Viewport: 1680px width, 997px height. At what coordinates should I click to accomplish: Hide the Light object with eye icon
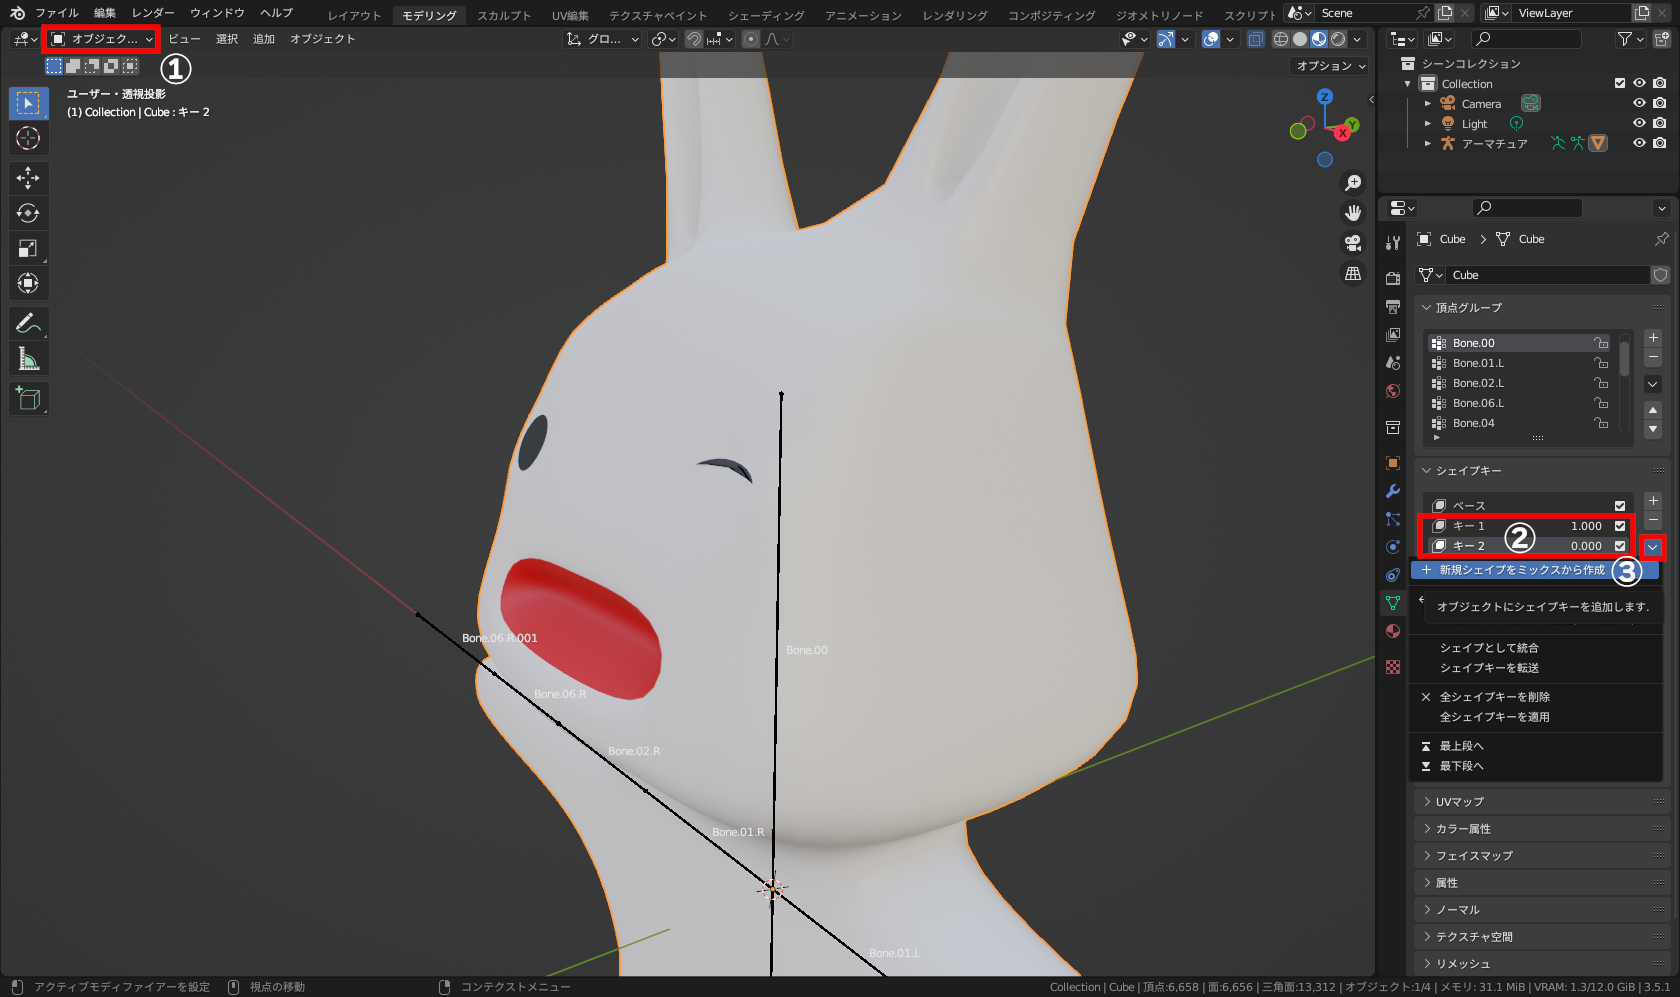pyautogui.click(x=1639, y=123)
